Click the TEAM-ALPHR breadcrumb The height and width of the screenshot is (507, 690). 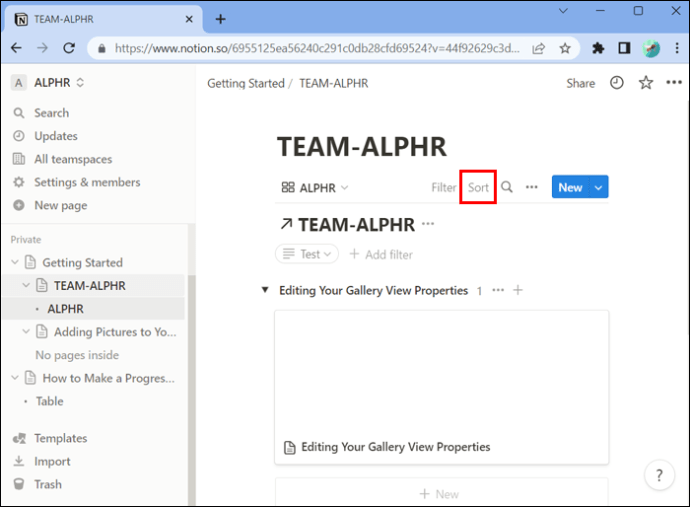click(334, 83)
